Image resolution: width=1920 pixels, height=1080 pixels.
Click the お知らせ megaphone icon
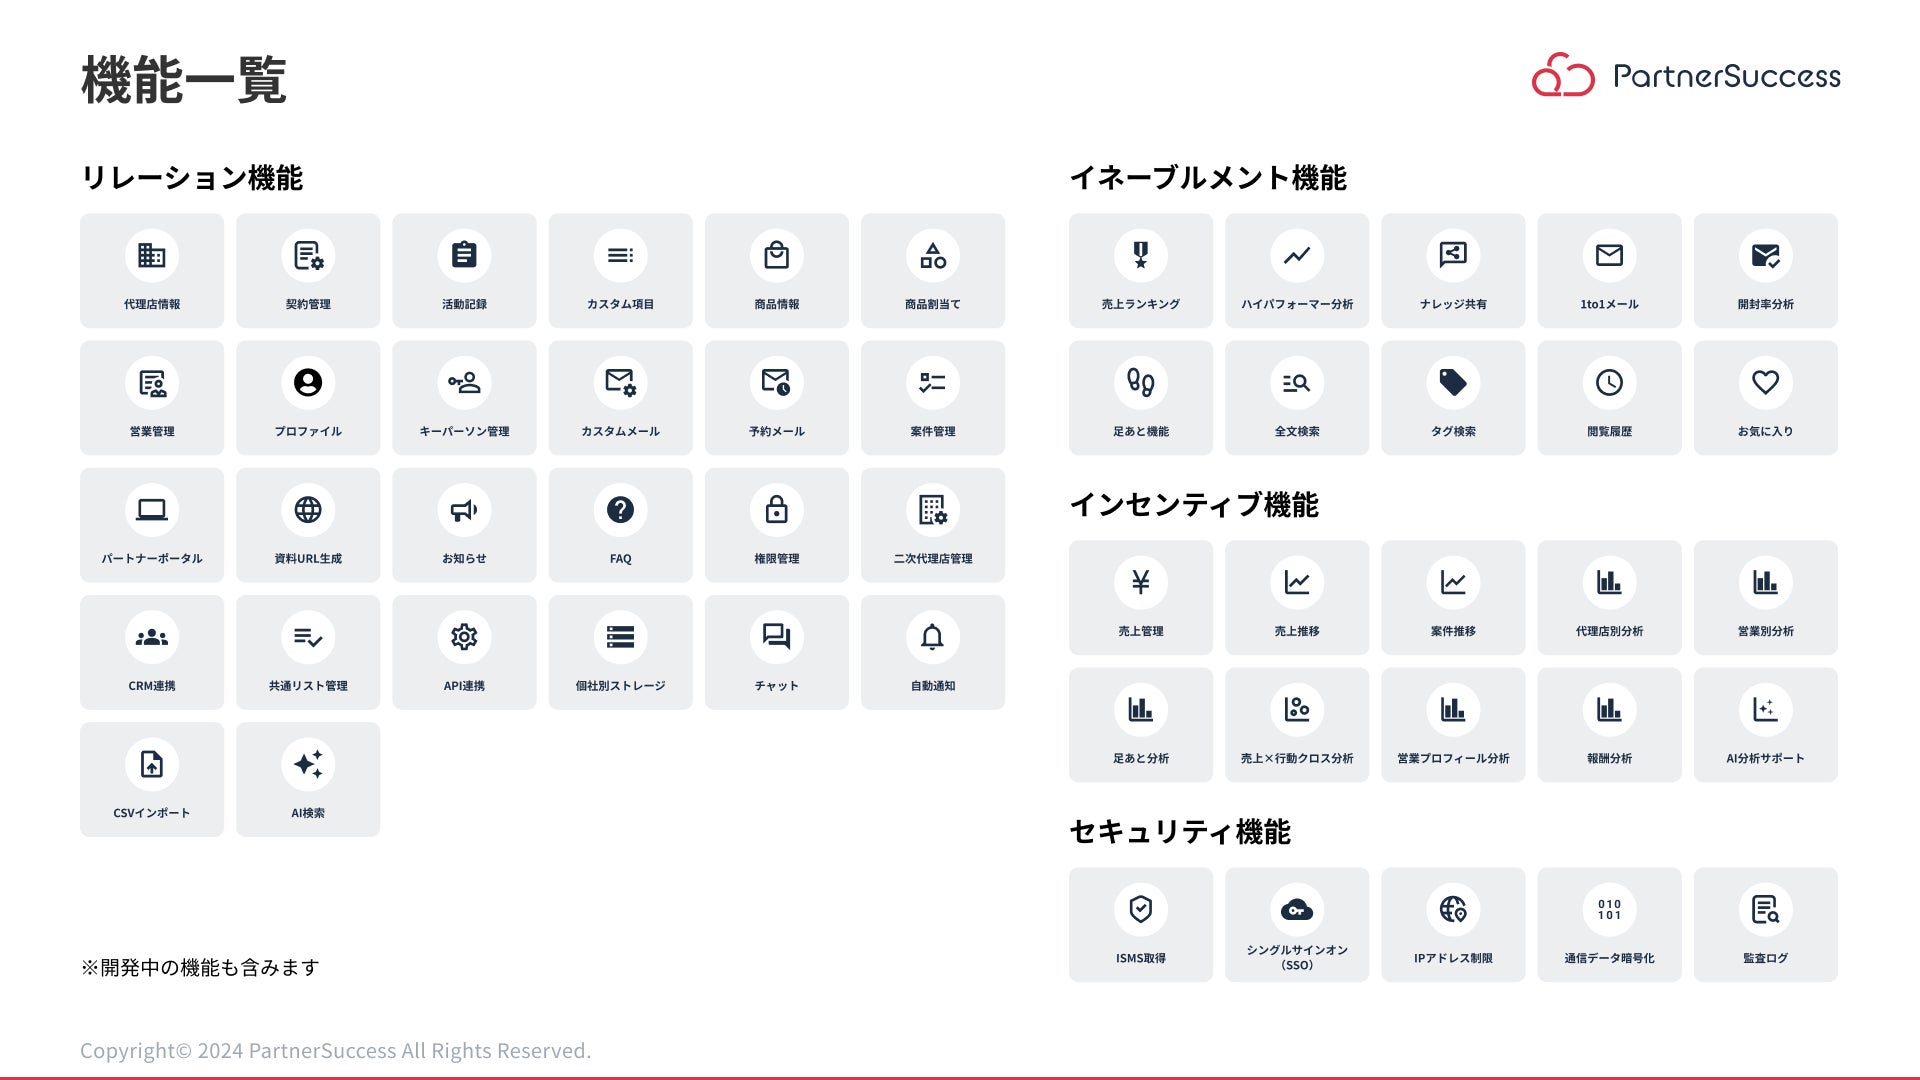pyautogui.click(x=464, y=510)
